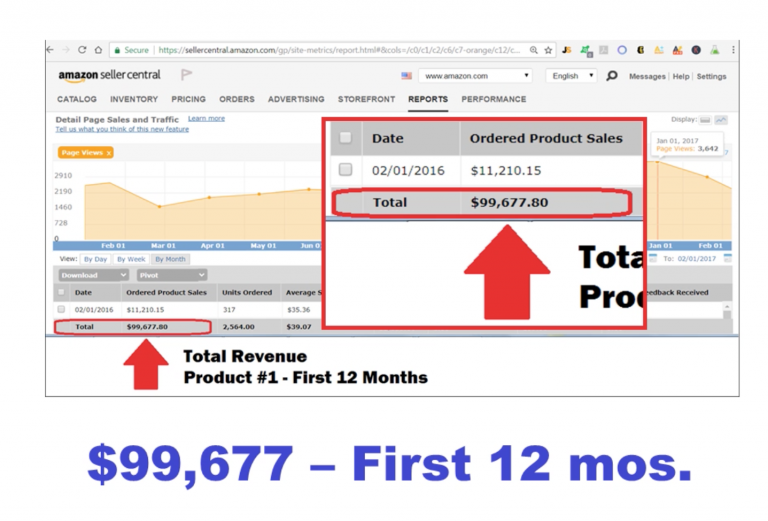Click the browser reload icon
This screenshot has height=521, width=768.
point(83,49)
